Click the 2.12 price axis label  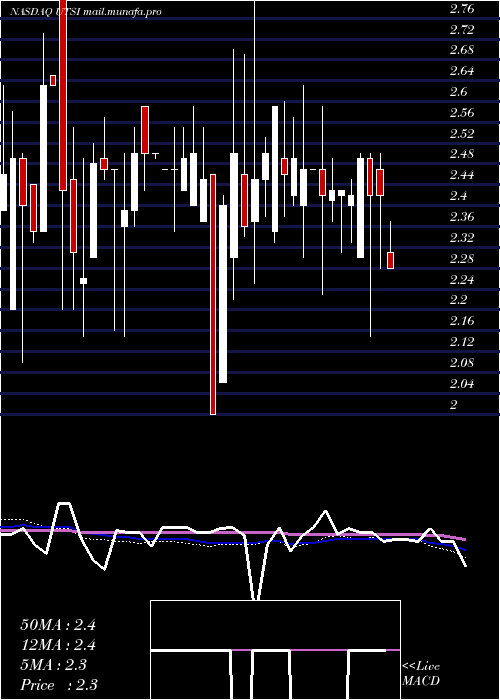(462, 342)
